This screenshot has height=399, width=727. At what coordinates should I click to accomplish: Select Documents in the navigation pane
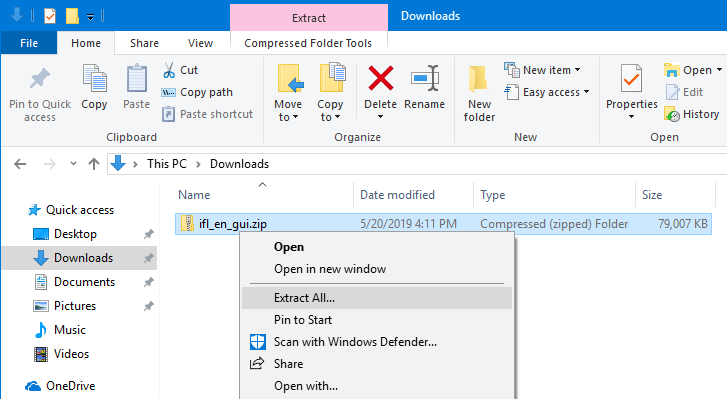(84, 282)
